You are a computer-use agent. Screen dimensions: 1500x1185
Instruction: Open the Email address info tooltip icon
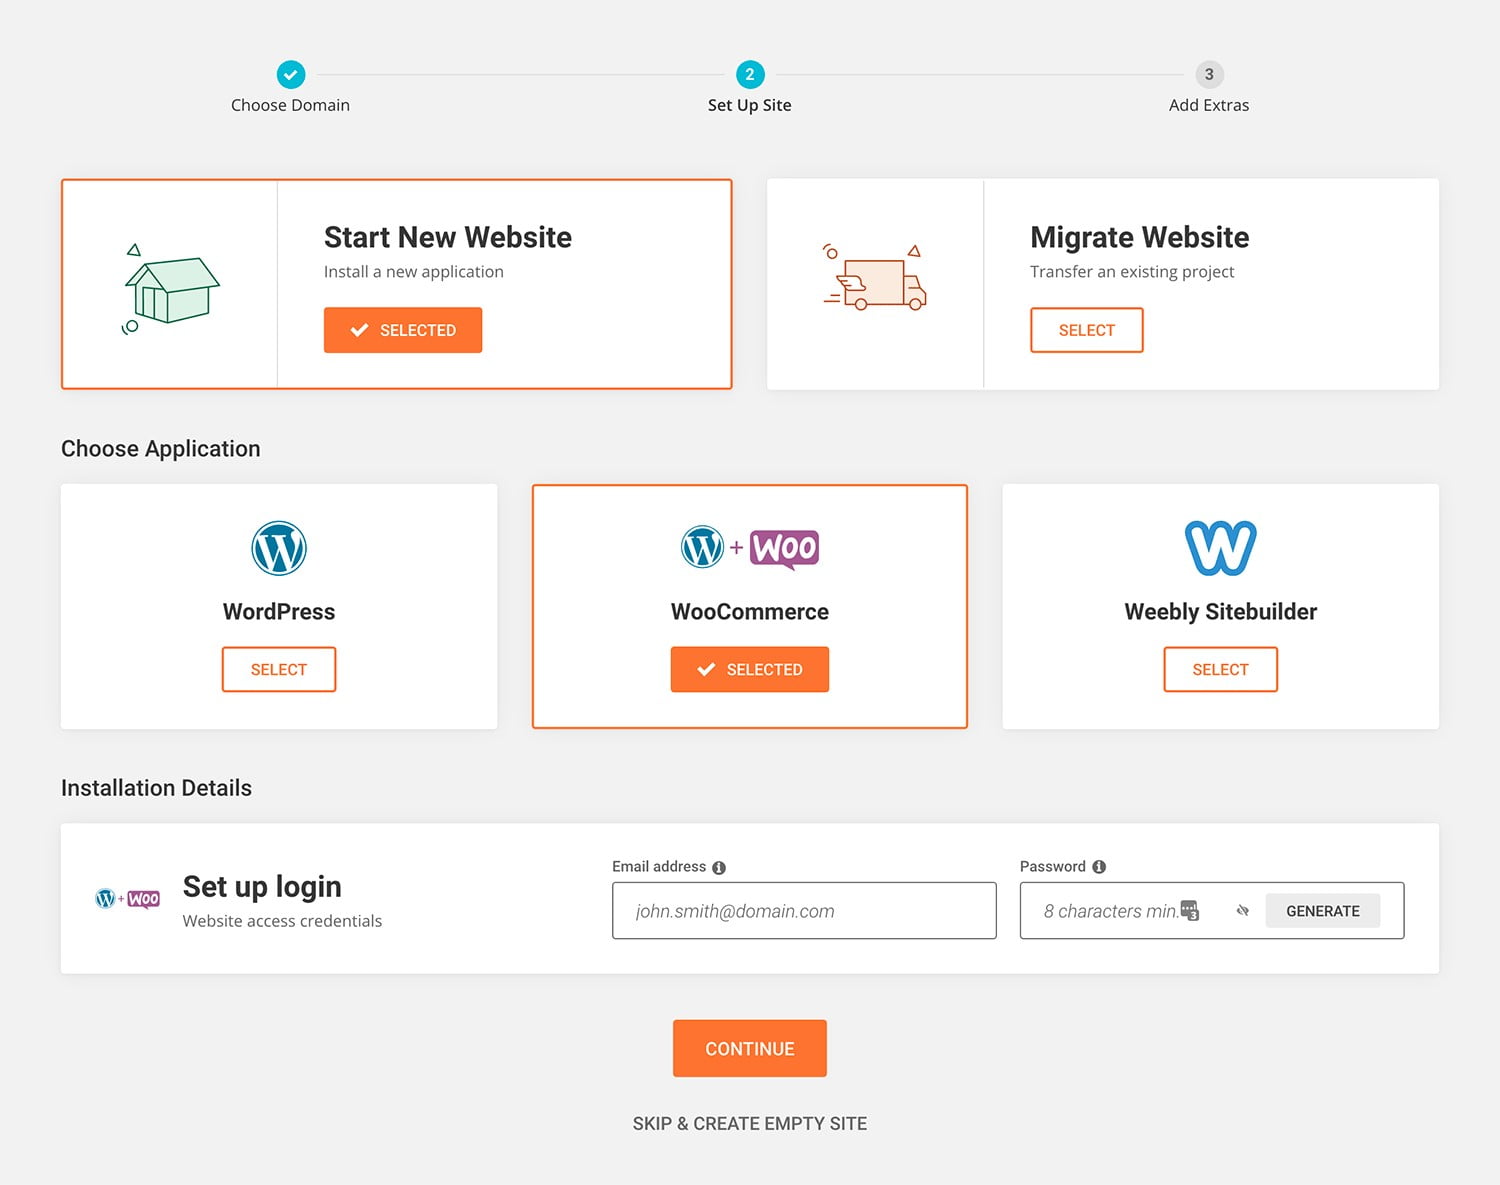click(720, 867)
